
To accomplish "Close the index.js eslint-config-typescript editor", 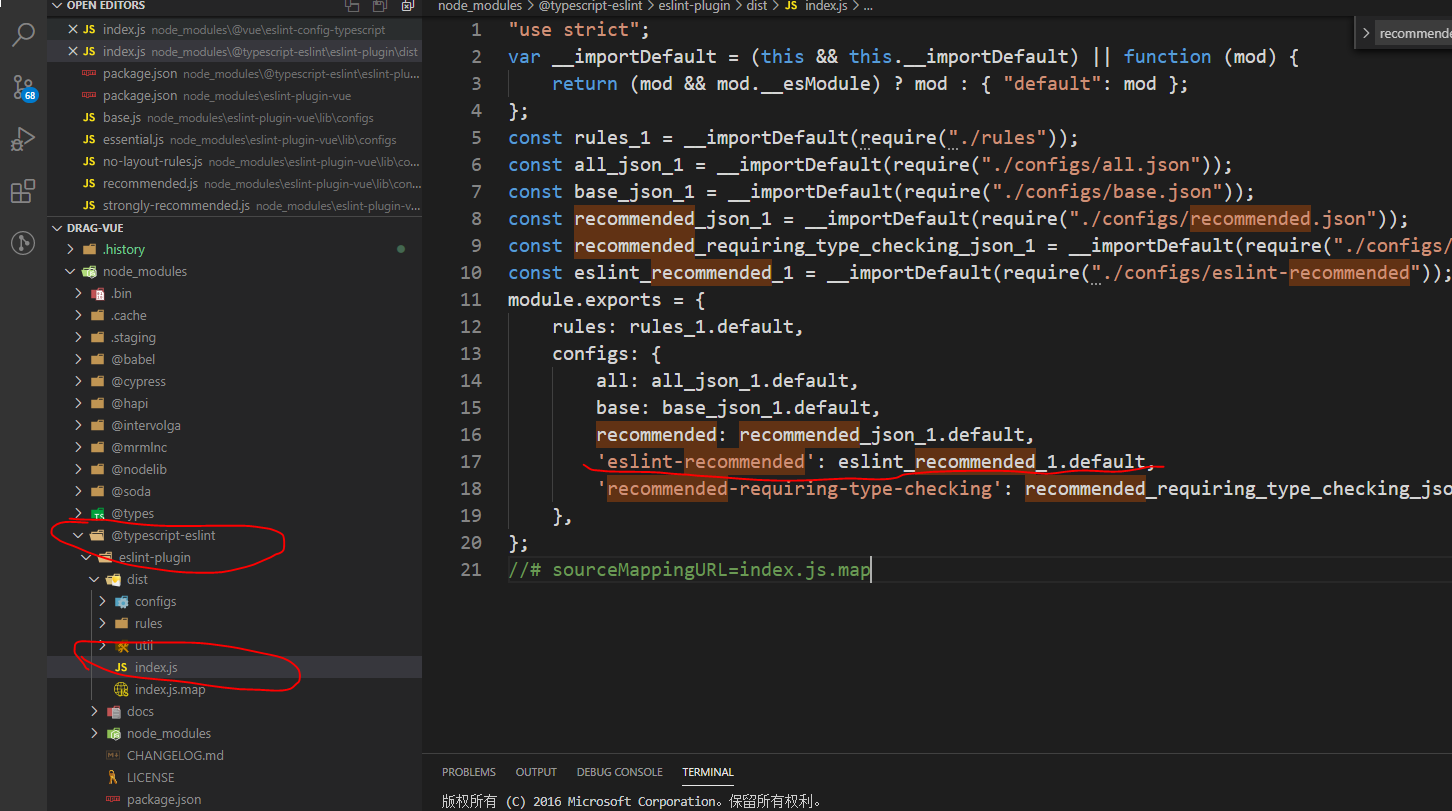I will (x=72, y=30).
